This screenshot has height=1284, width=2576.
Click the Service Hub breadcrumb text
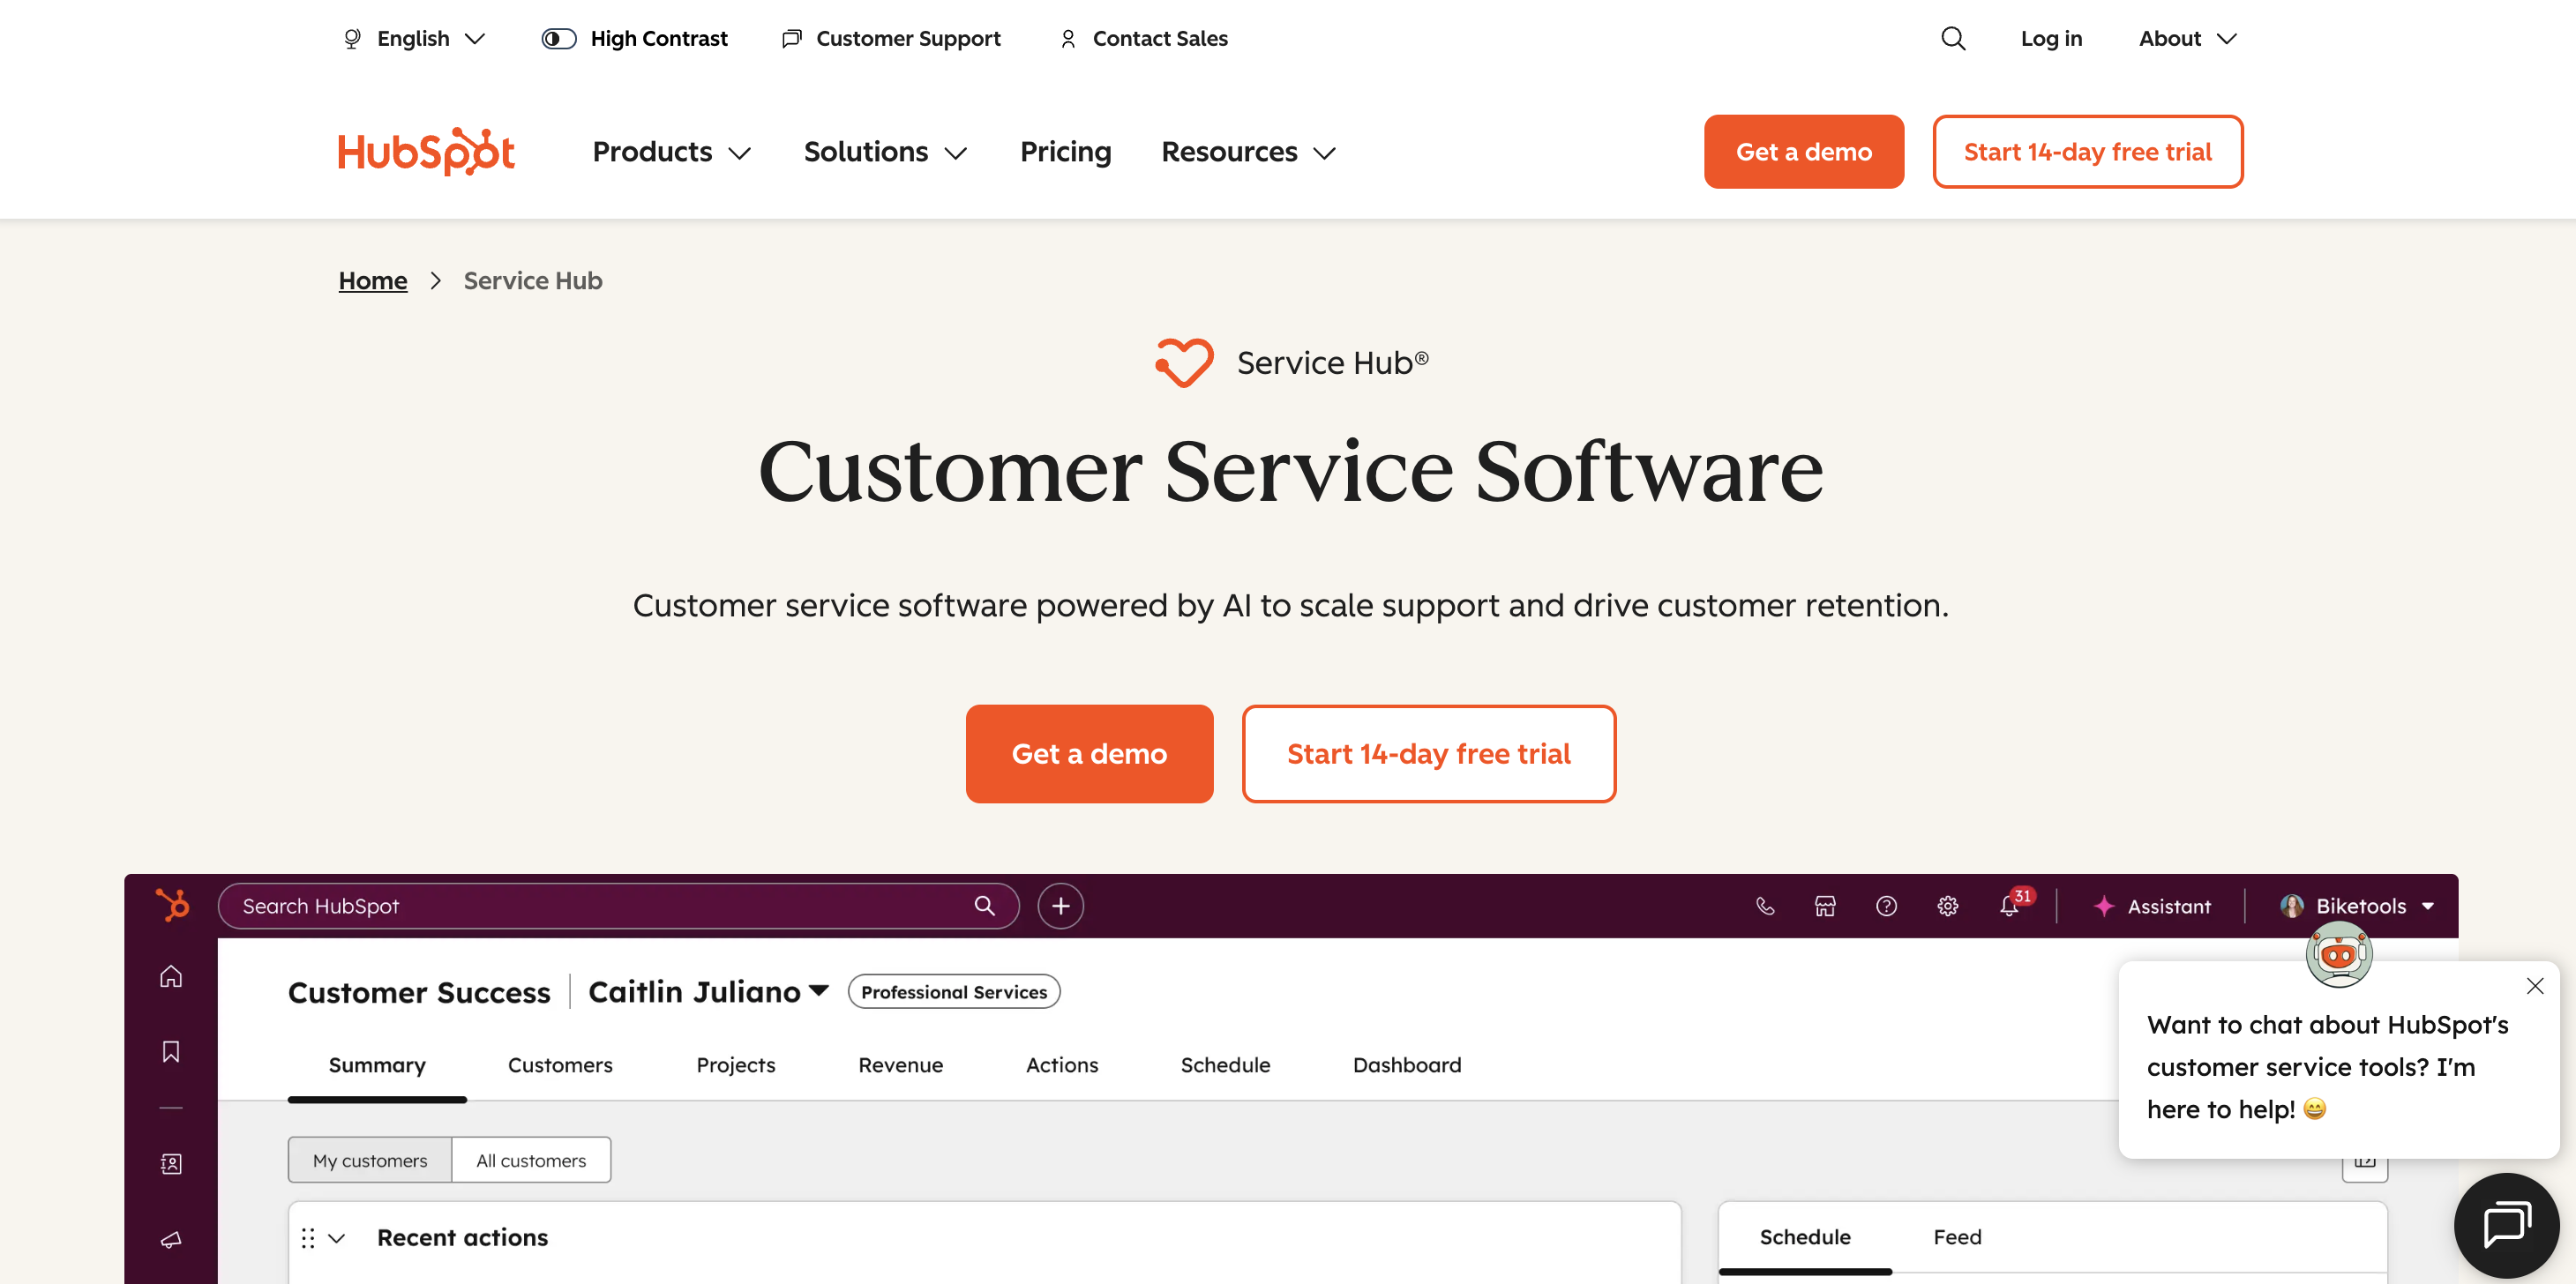pyautogui.click(x=533, y=280)
